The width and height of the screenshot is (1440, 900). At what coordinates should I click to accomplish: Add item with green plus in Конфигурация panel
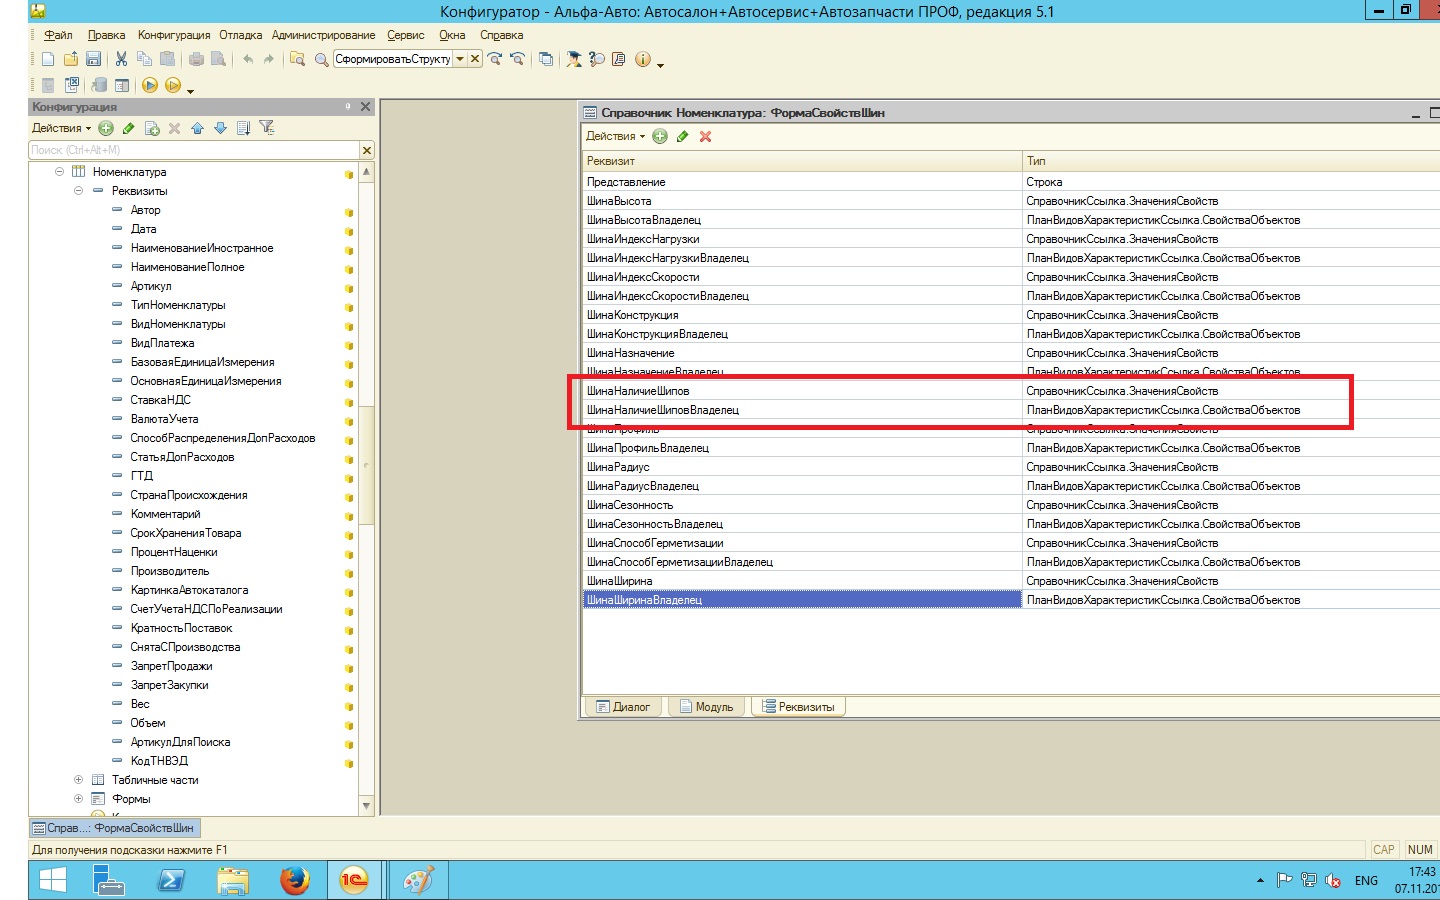pyautogui.click(x=106, y=128)
